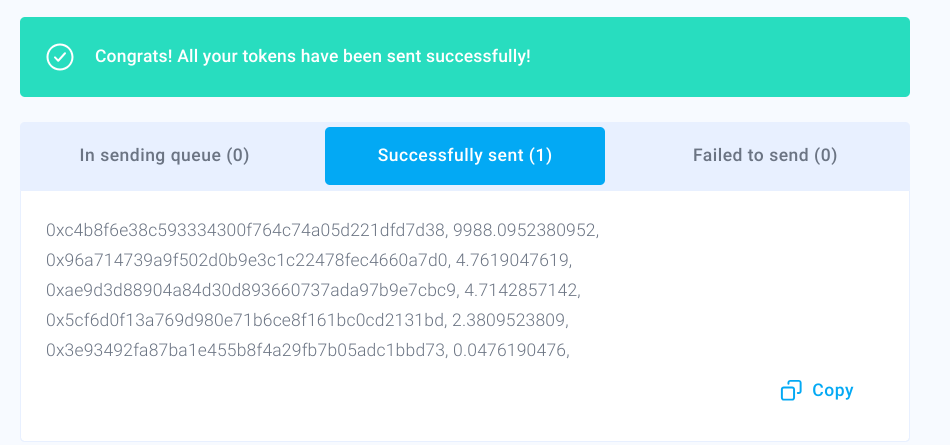The width and height of the screenshot is (950, 445).
Task: Click the address starting with 0xc4b8f6e38c
Action: pyautogui.click(x=245, y=230)
